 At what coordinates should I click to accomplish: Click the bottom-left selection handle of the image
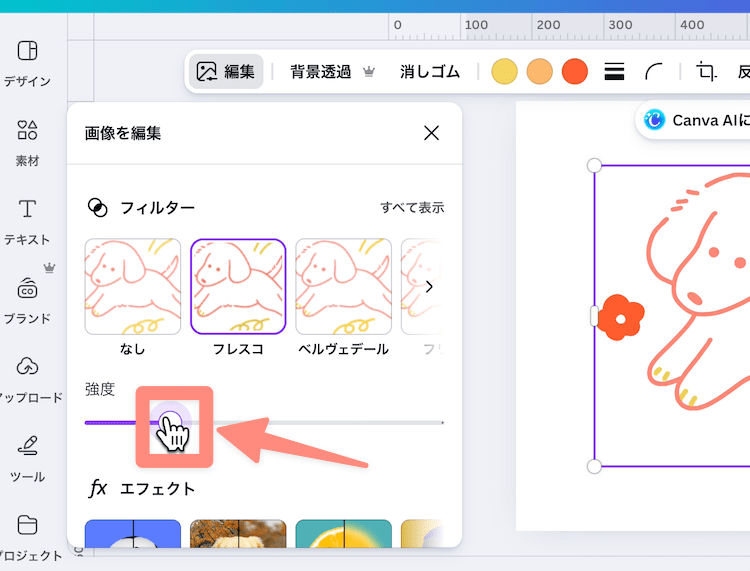tap(594, 466)
